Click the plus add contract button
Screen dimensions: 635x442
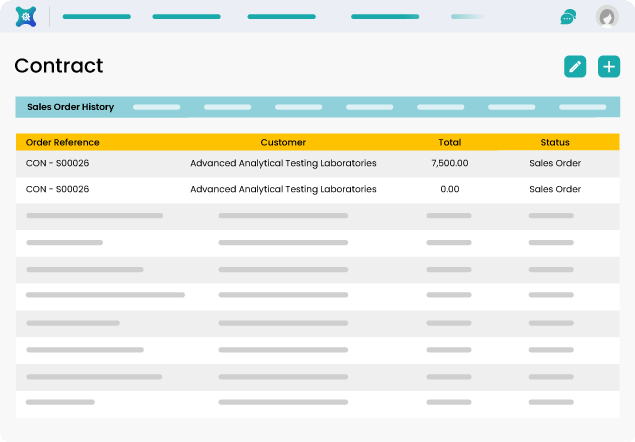coord(609,66)
